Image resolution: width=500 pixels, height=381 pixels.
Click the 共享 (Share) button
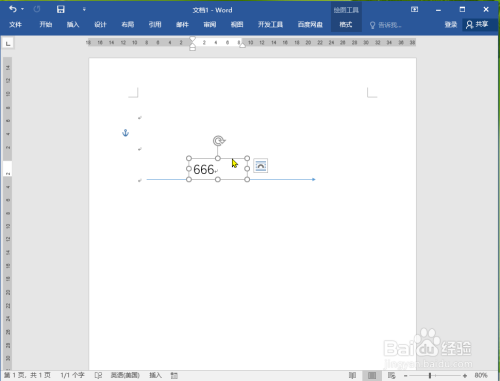tap(477, 24)
